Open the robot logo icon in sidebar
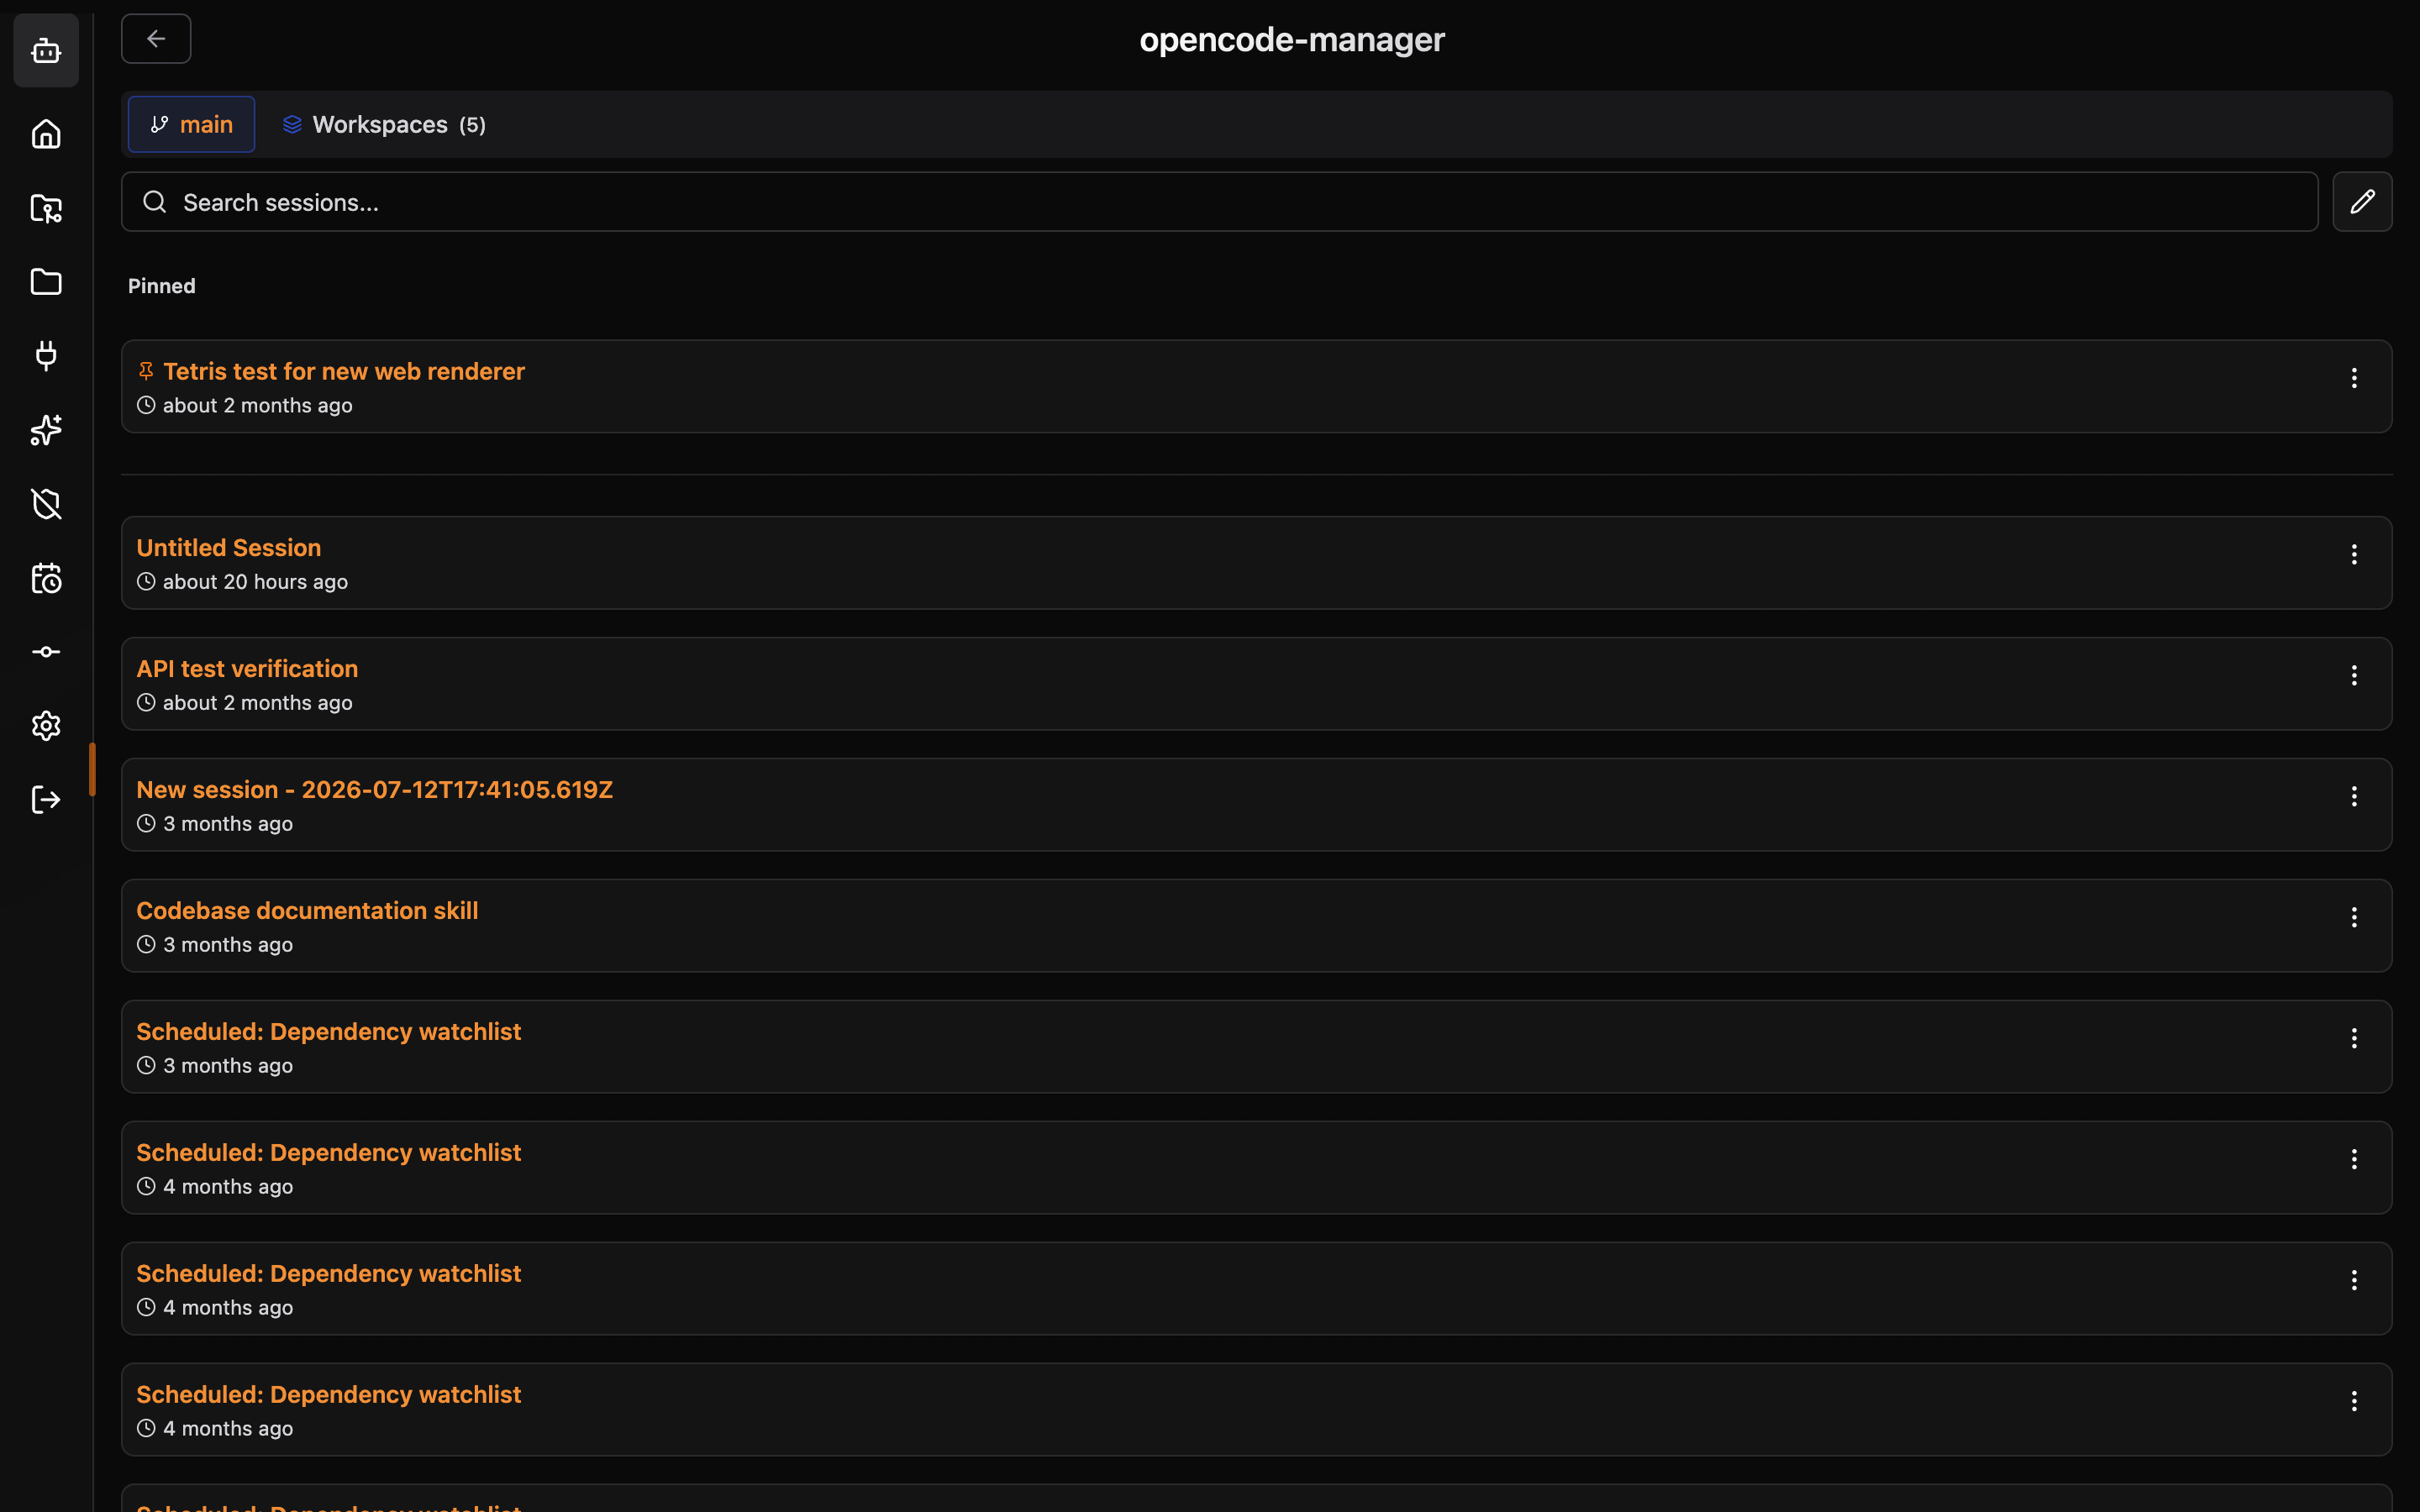 tap(46, 50)
